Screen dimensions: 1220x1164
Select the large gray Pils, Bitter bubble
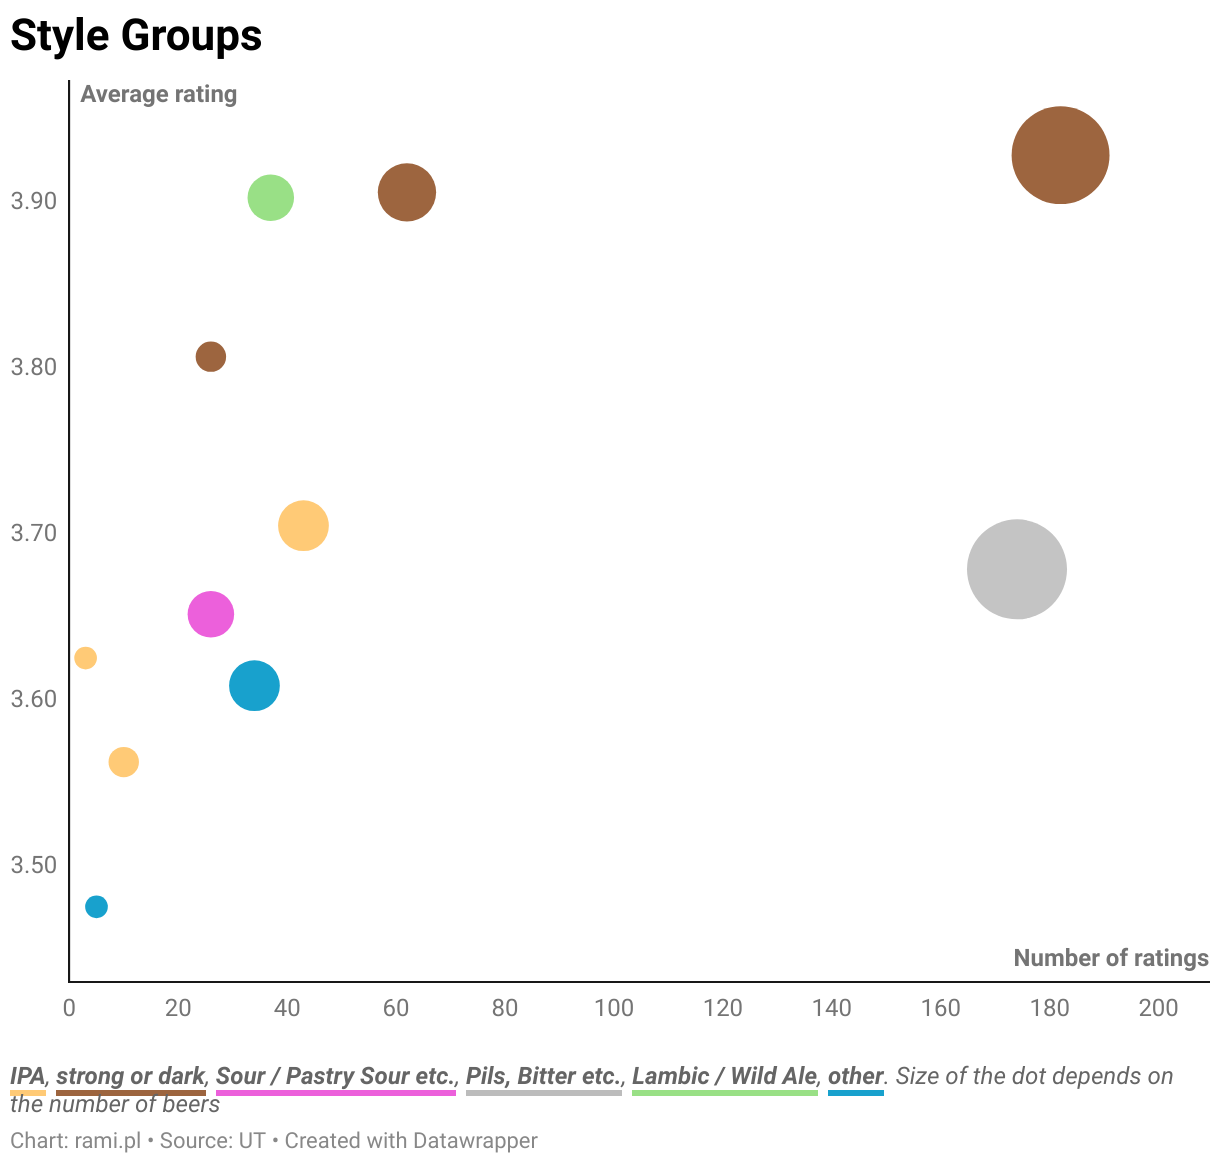[x=1016, y=569]
